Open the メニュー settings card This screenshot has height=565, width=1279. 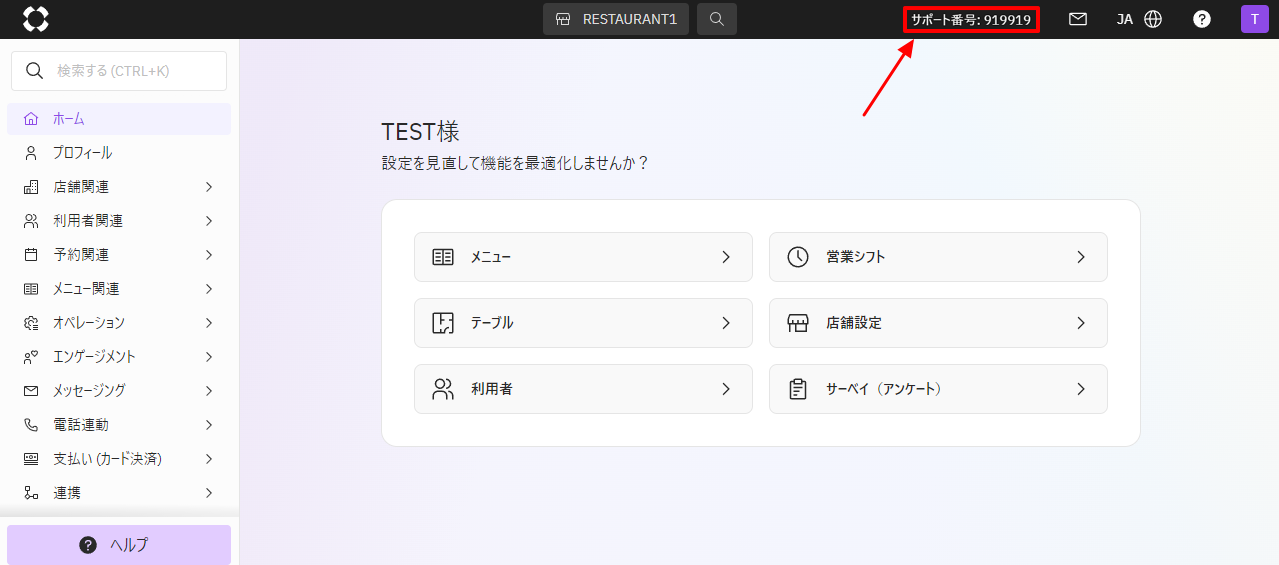[x=583, y=257]
